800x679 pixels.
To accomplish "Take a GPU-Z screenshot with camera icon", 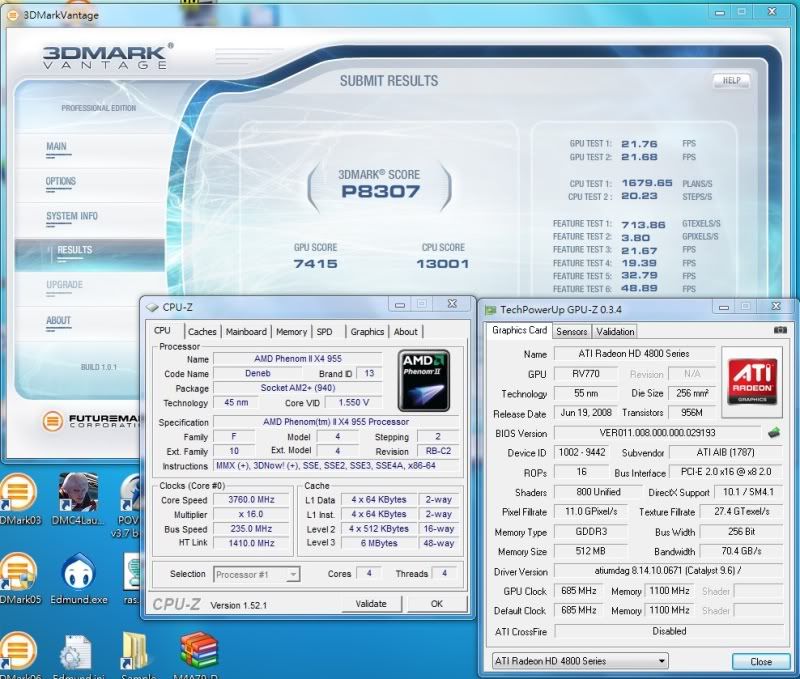I will pyautogui.click(x=780, y=330).
